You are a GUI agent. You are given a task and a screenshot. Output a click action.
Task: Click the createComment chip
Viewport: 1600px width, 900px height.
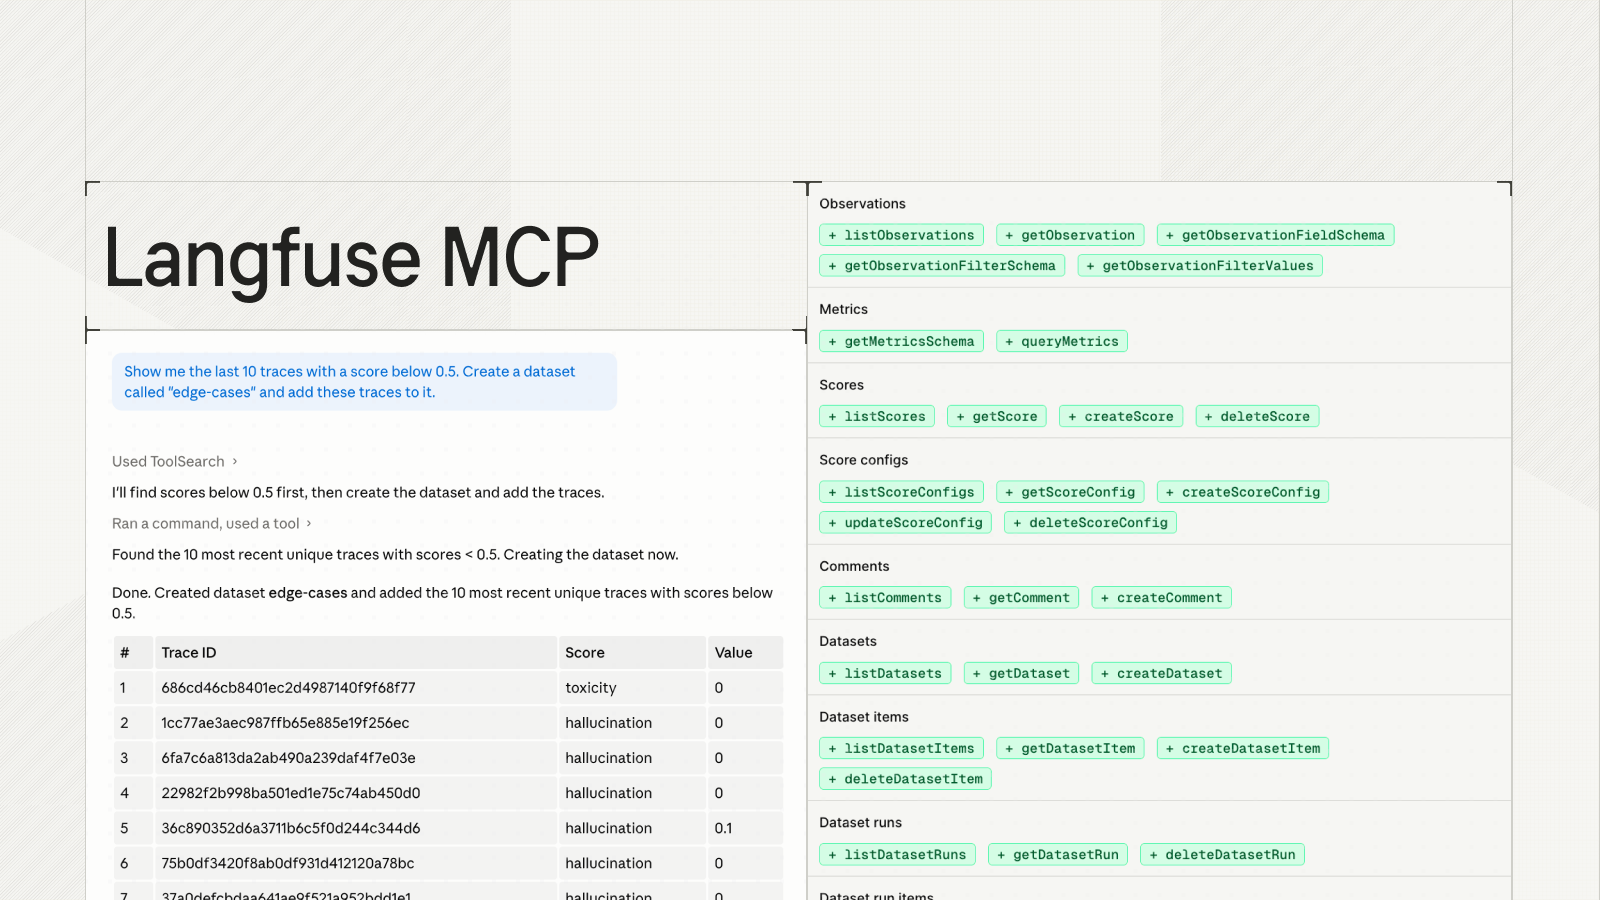coord(1161,597)
